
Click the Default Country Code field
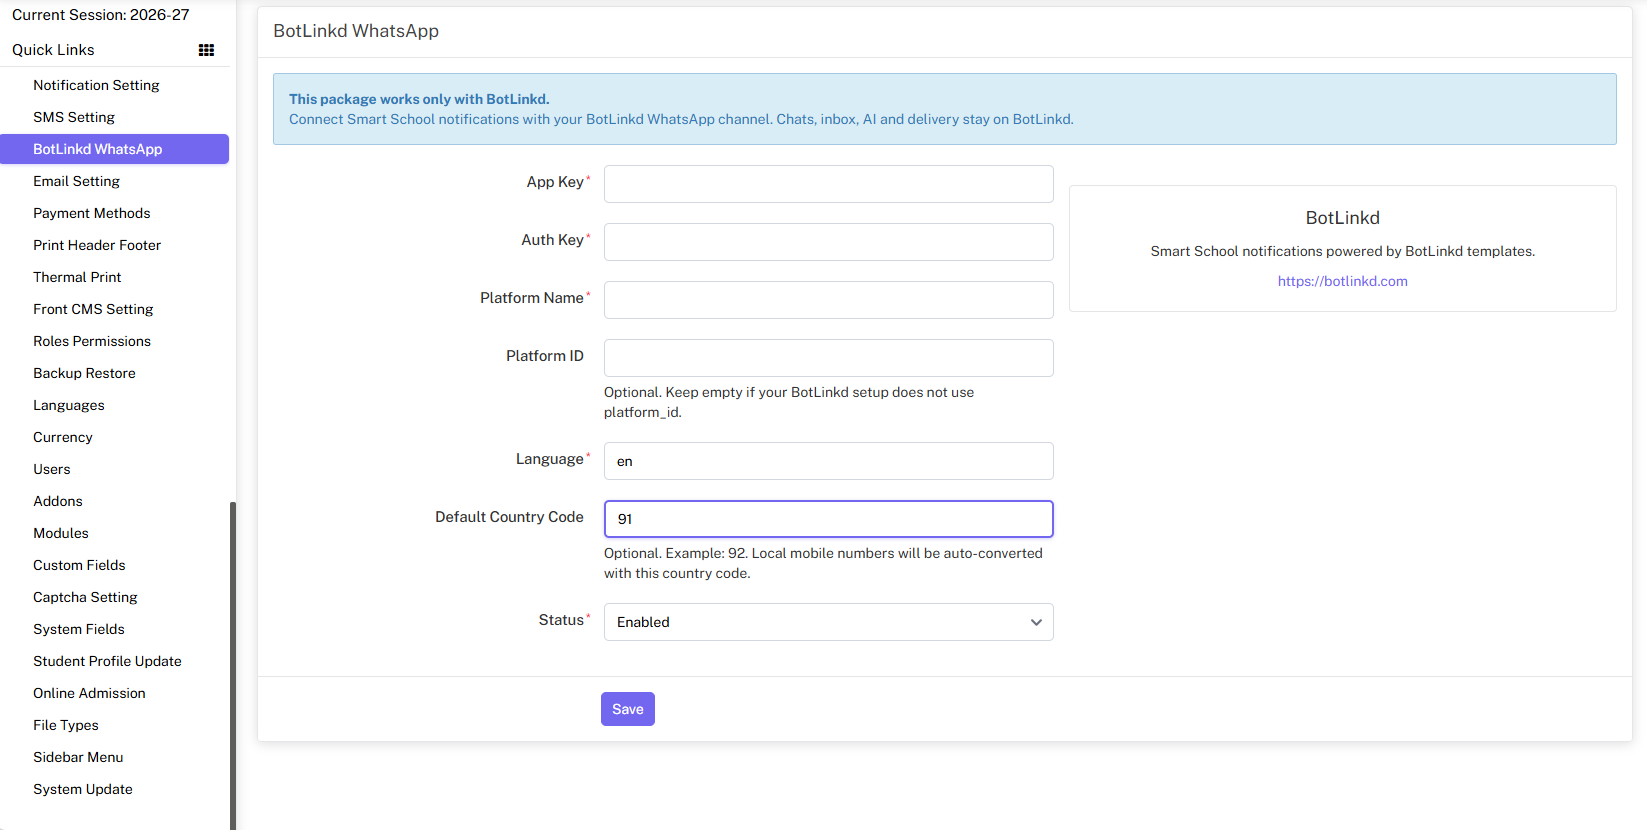tap(828, 519)
